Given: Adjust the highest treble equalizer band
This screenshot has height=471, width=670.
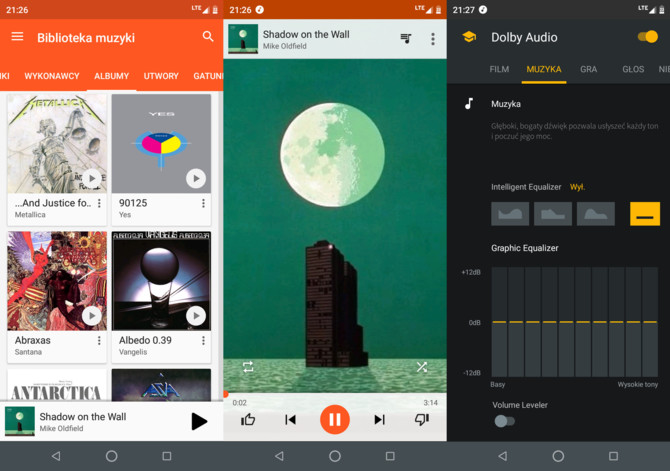Looking at the screenshot, I should pos(650,322).
